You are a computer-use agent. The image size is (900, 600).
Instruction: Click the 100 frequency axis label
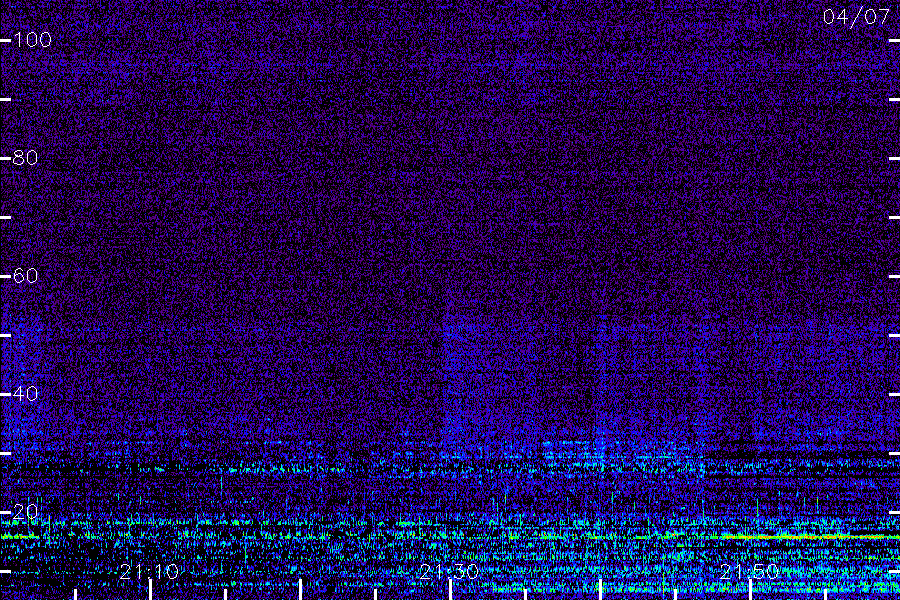[32, 40]
